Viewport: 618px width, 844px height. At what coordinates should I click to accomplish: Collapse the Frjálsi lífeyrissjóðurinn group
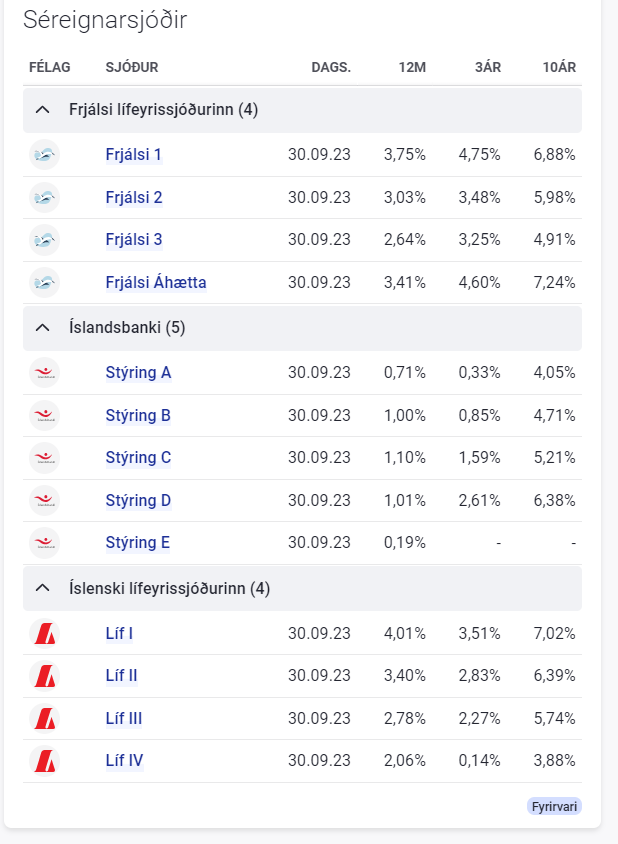click(42, 110)
